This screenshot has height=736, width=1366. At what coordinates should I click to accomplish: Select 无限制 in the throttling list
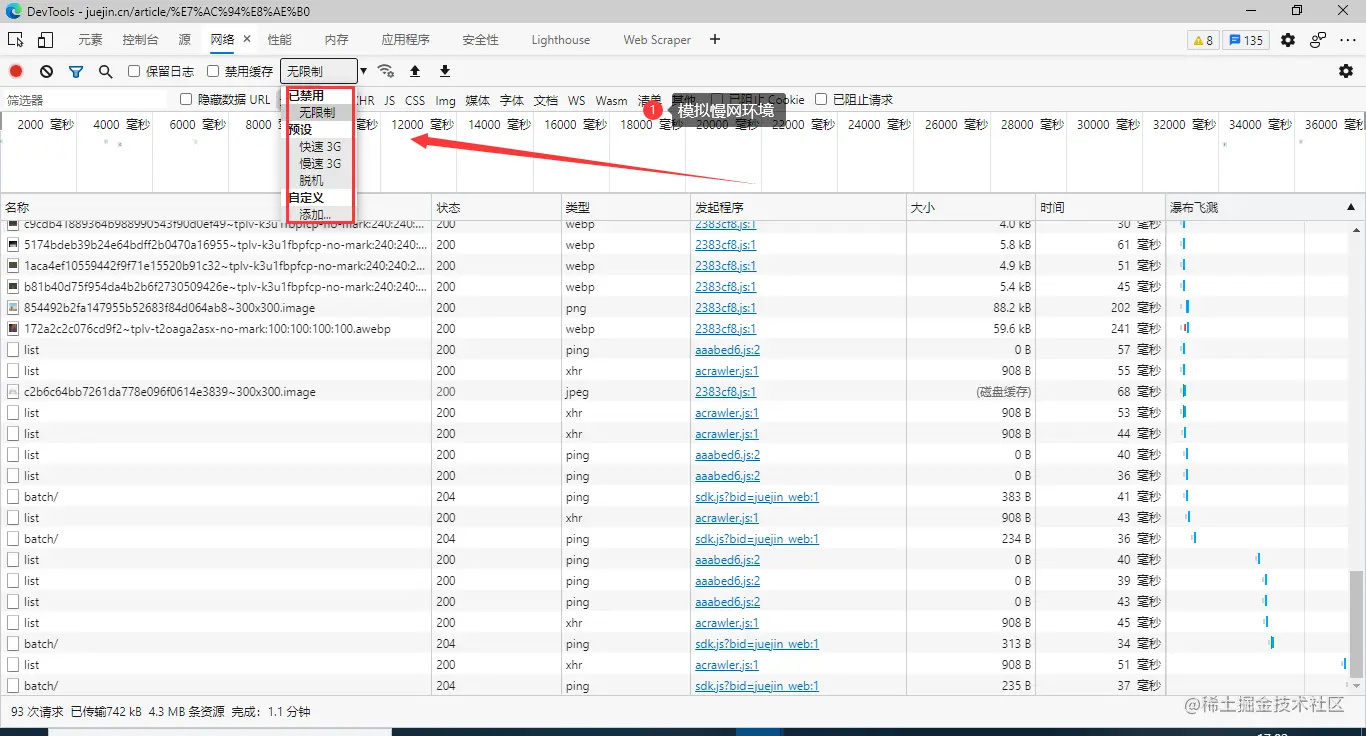click(x=319, y=113)
